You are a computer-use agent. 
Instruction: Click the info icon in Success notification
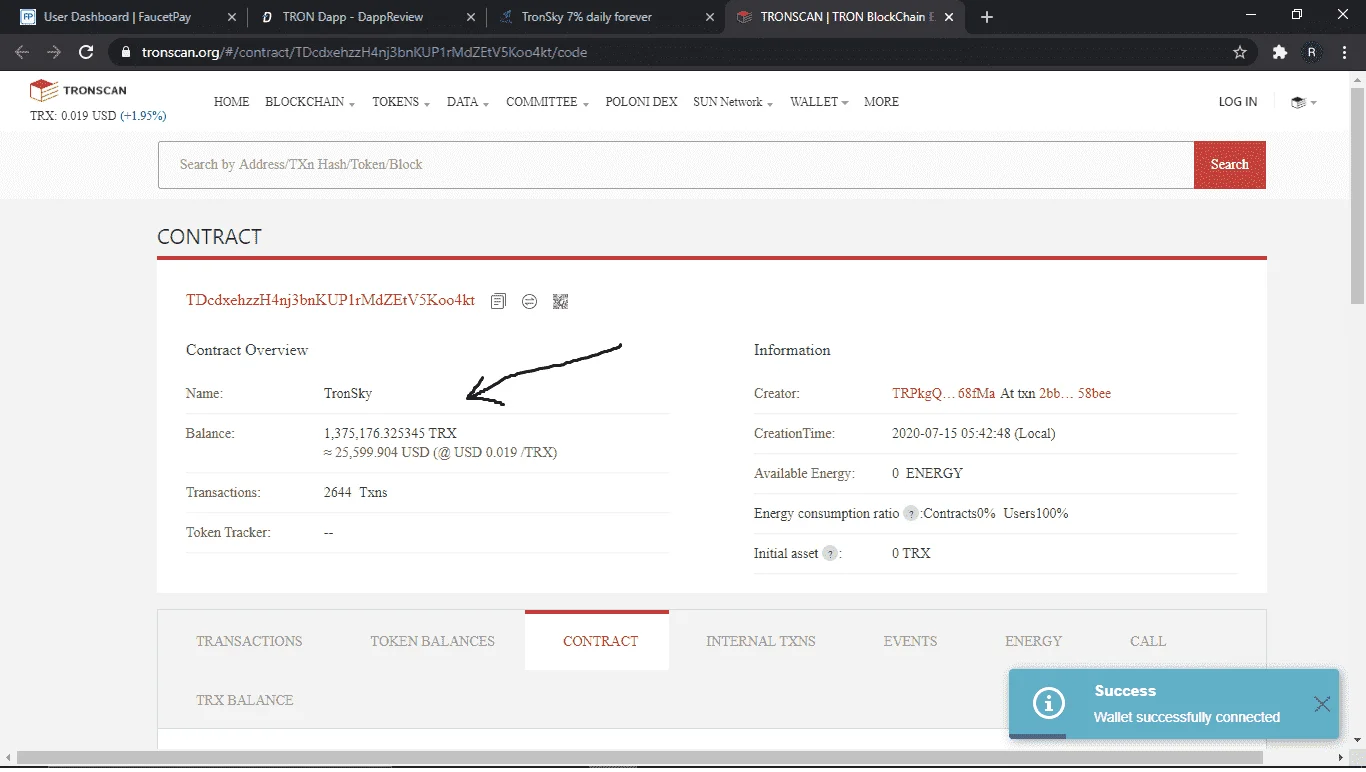(1048, 703)
